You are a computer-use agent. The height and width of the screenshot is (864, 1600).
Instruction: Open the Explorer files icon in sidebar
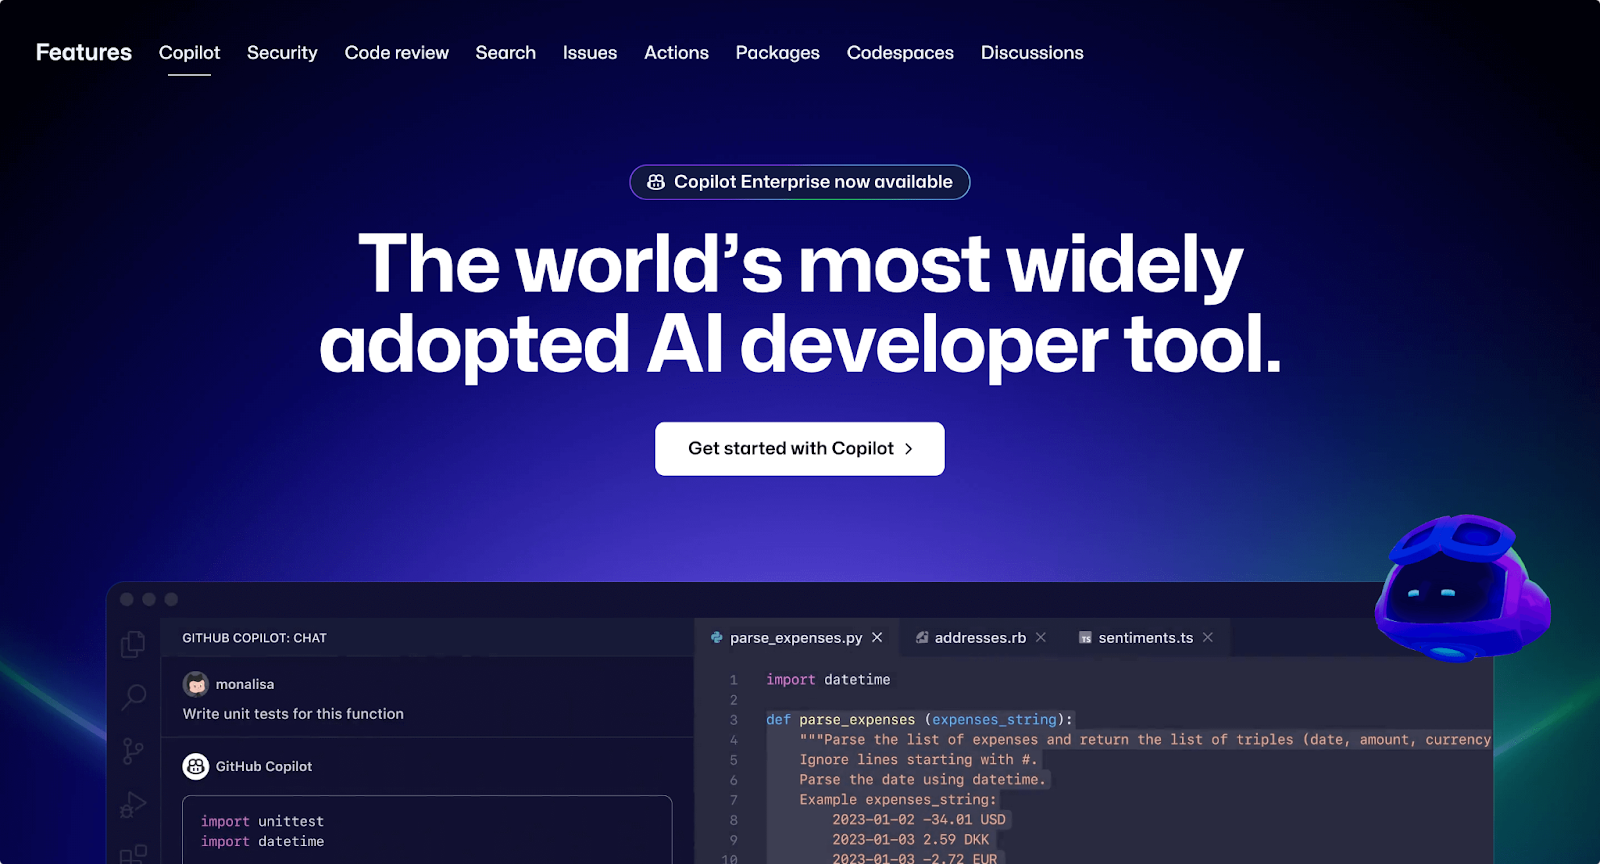click(133, 644)
